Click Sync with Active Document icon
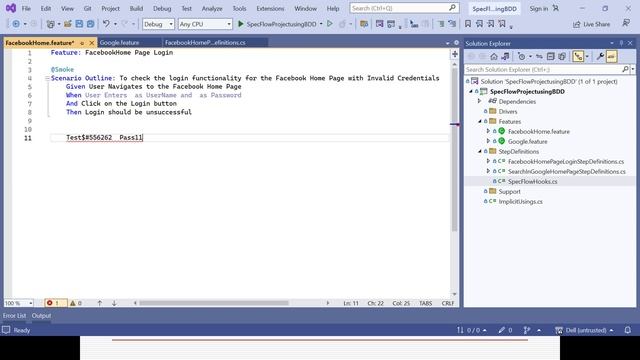The width and height of the screenshot is (640, 360). click(x=540, y=56)
